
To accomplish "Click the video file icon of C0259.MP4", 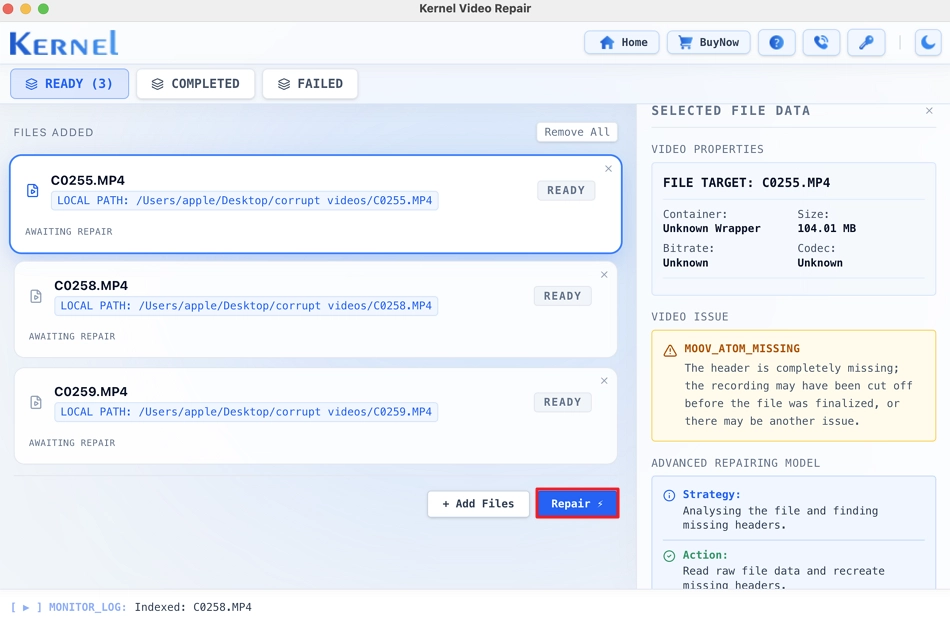I will click(x=36, y=402).
